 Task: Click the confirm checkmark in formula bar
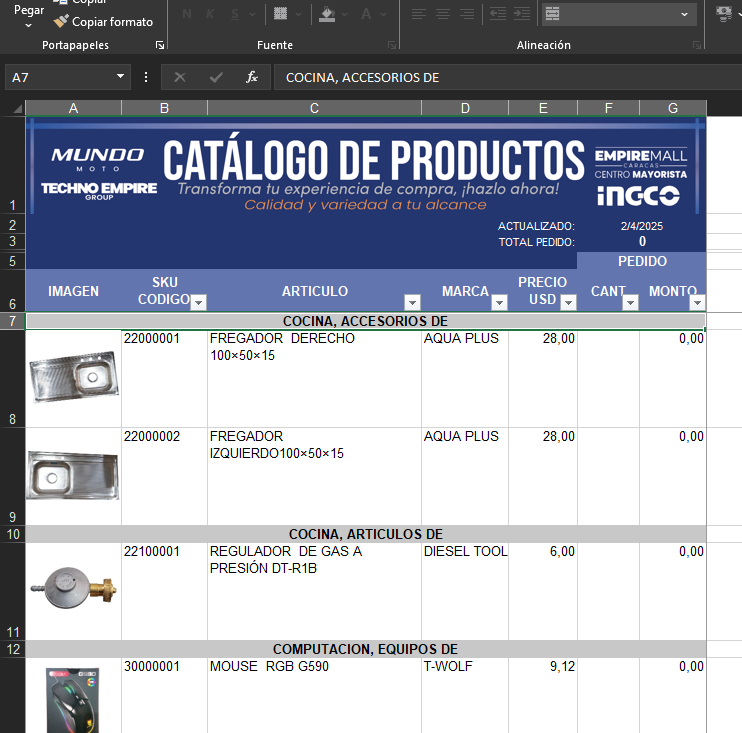[216, 77]
